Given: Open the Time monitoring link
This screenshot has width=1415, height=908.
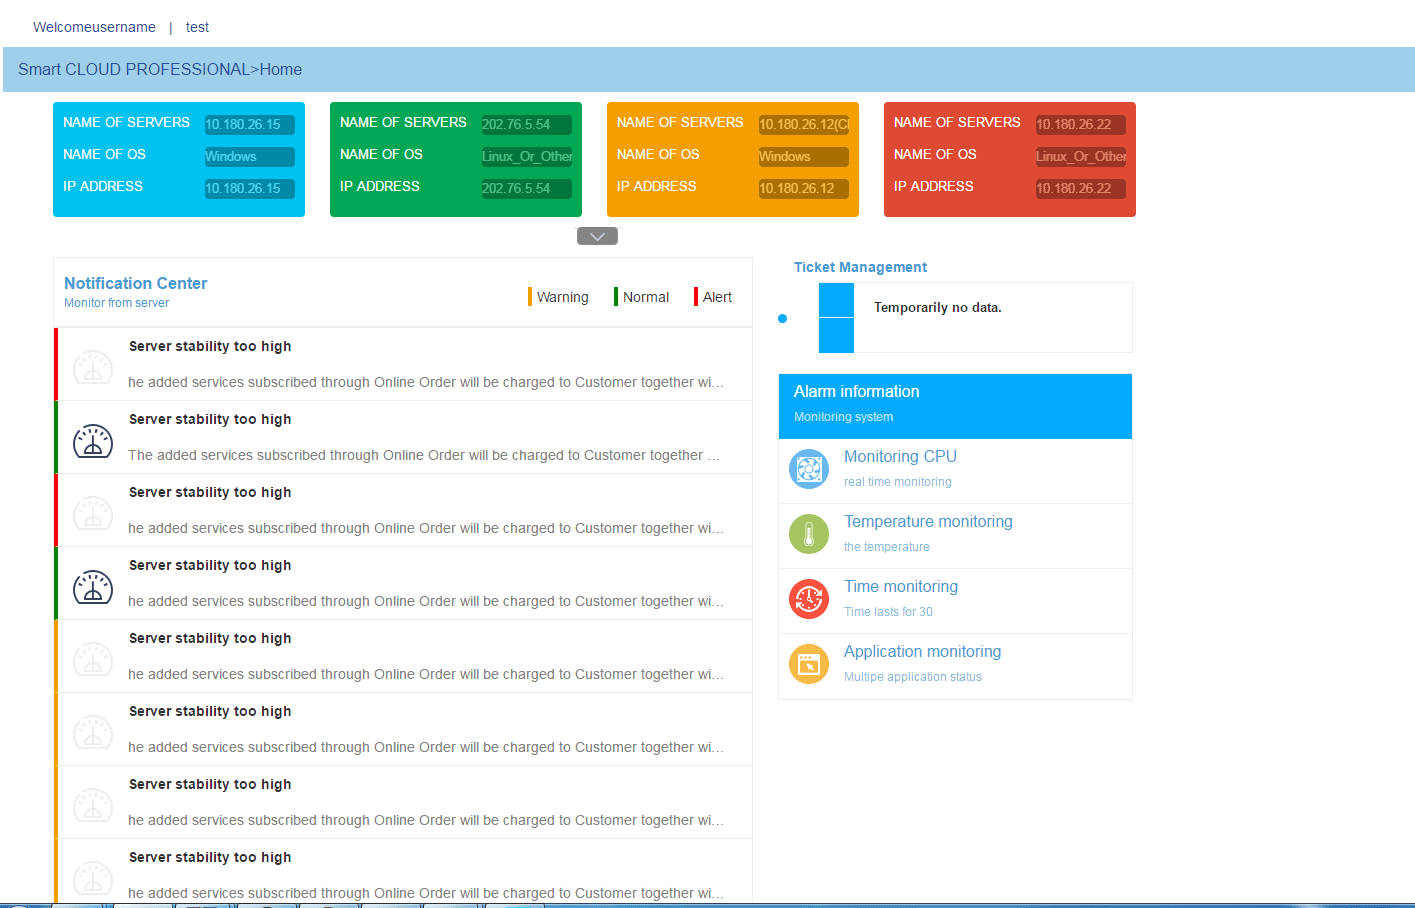Looking at the screenshot, I should tap(901, 586).
